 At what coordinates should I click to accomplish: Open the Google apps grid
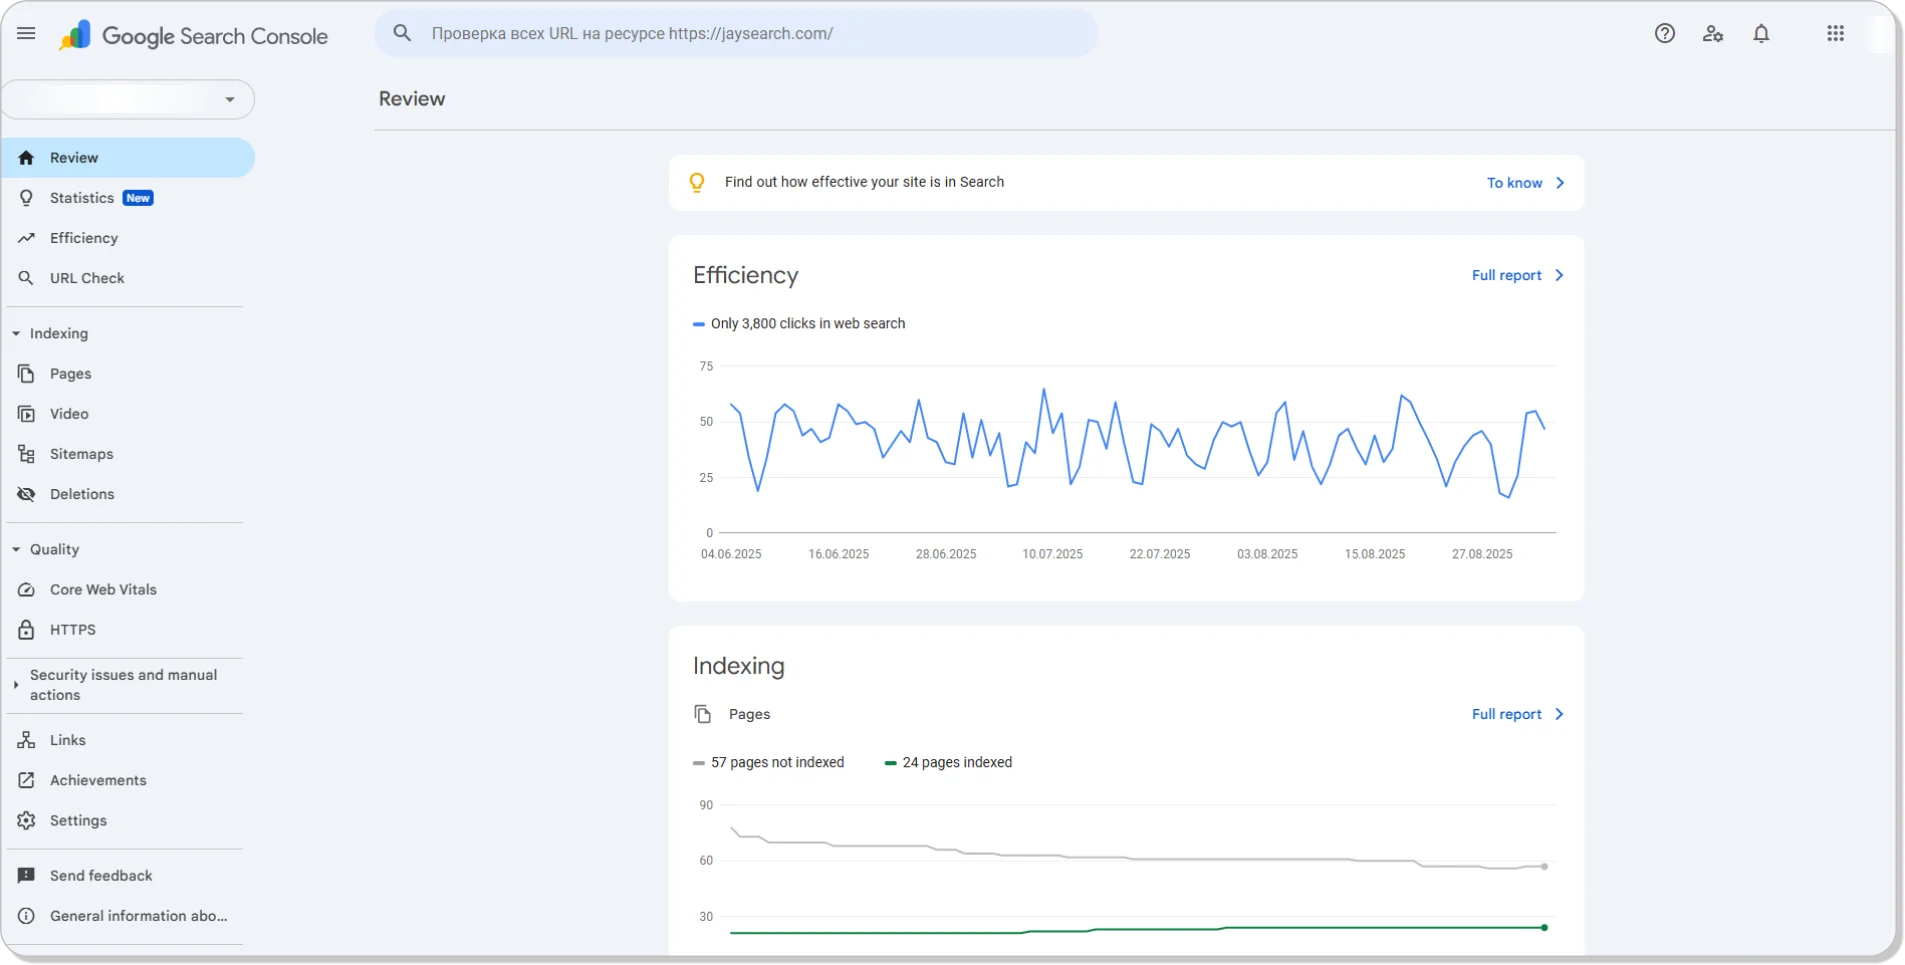[x=1833, y=33]
